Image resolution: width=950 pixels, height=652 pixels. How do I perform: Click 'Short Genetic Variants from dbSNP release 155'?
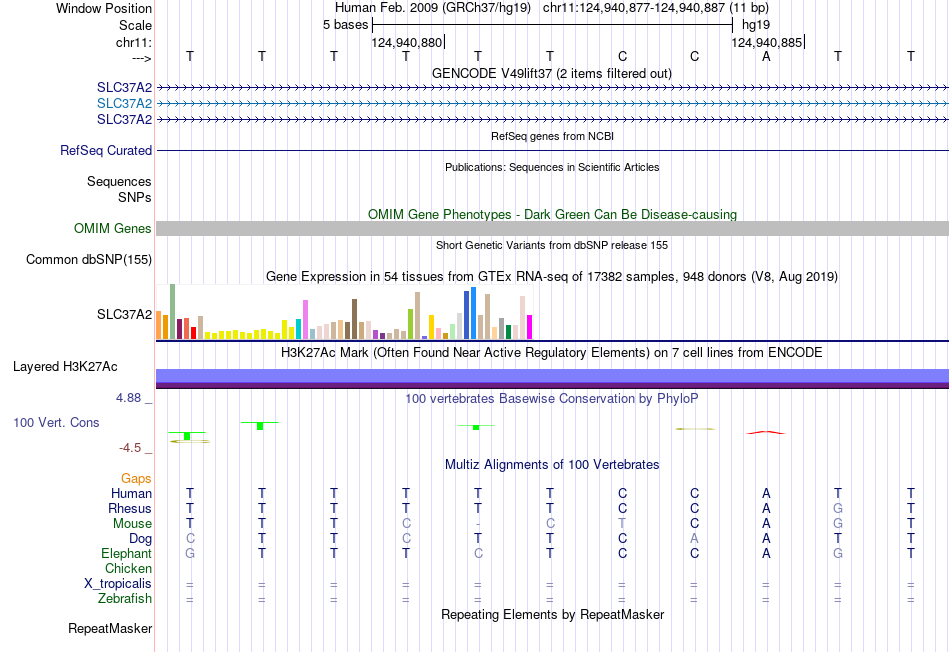[552, 245]
